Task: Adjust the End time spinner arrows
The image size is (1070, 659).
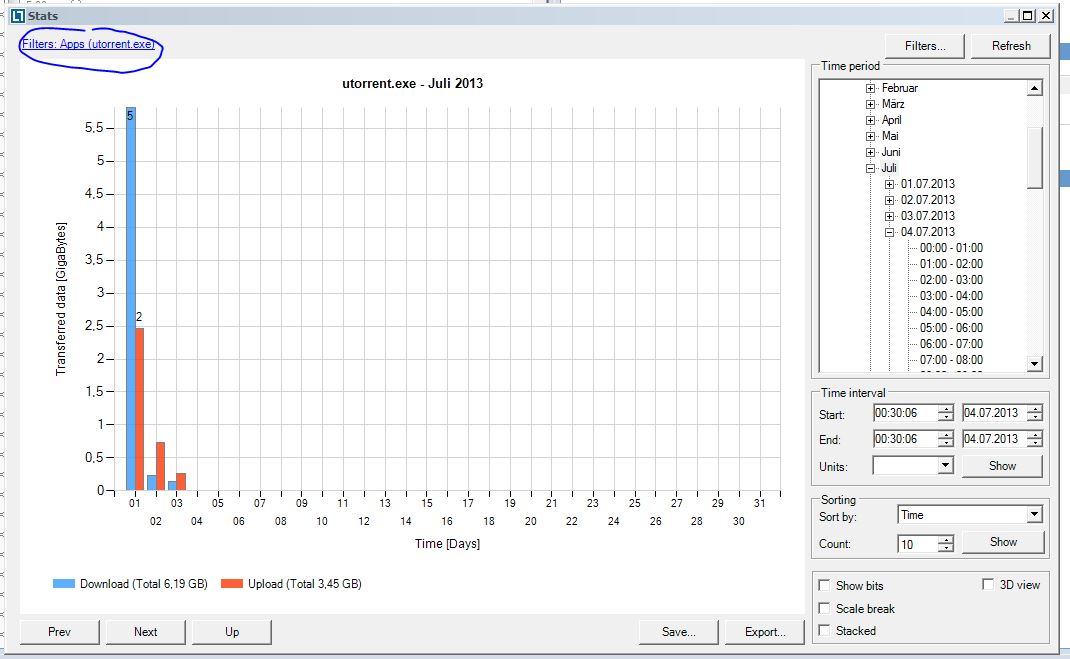Action: click(x=945, y=439)
